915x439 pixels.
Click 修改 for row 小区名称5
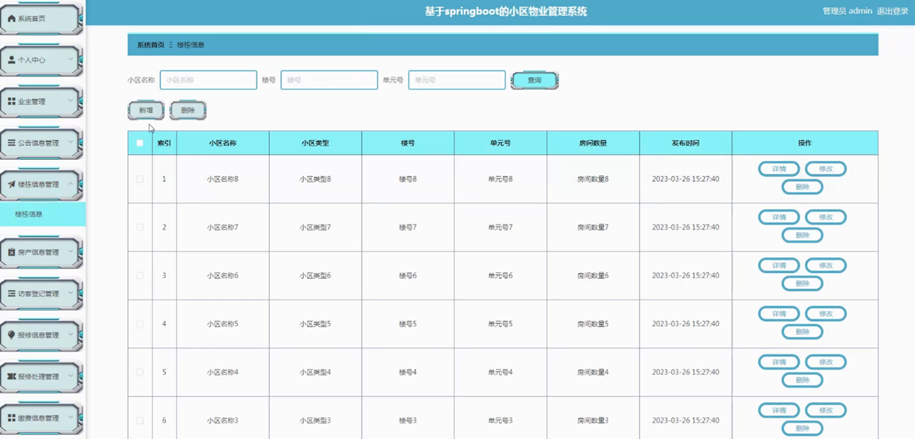(x=826, y=314)
